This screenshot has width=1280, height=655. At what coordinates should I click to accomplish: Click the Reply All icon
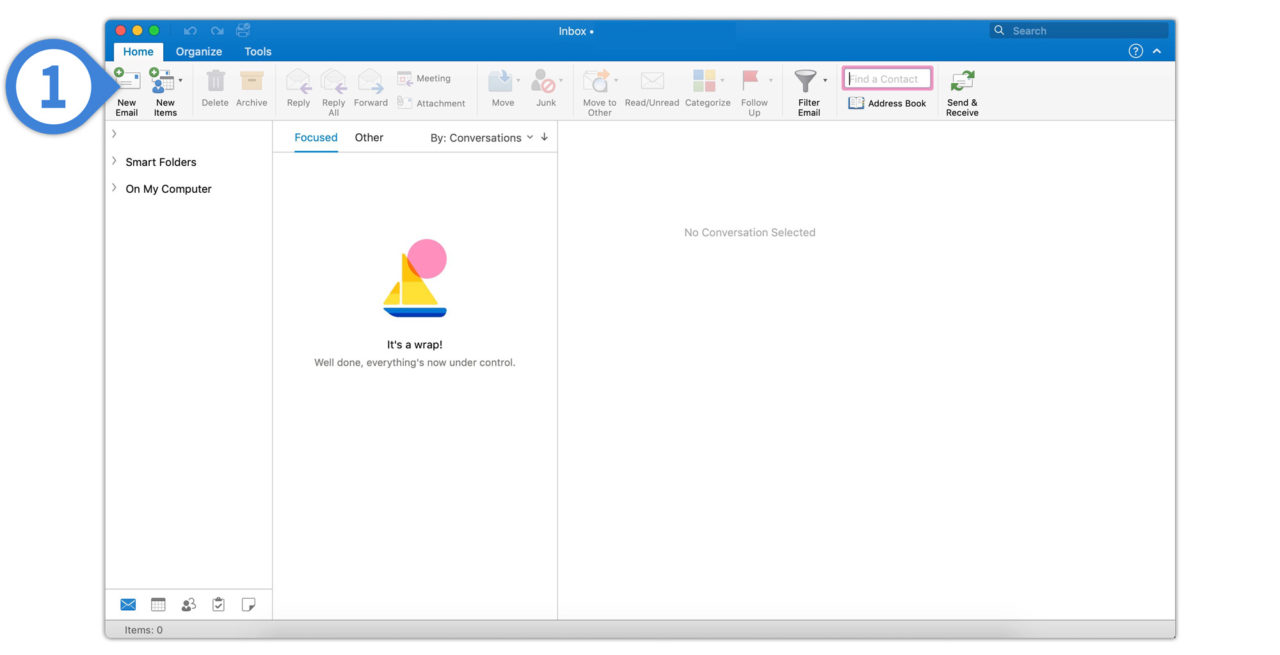tap(333, 81)
